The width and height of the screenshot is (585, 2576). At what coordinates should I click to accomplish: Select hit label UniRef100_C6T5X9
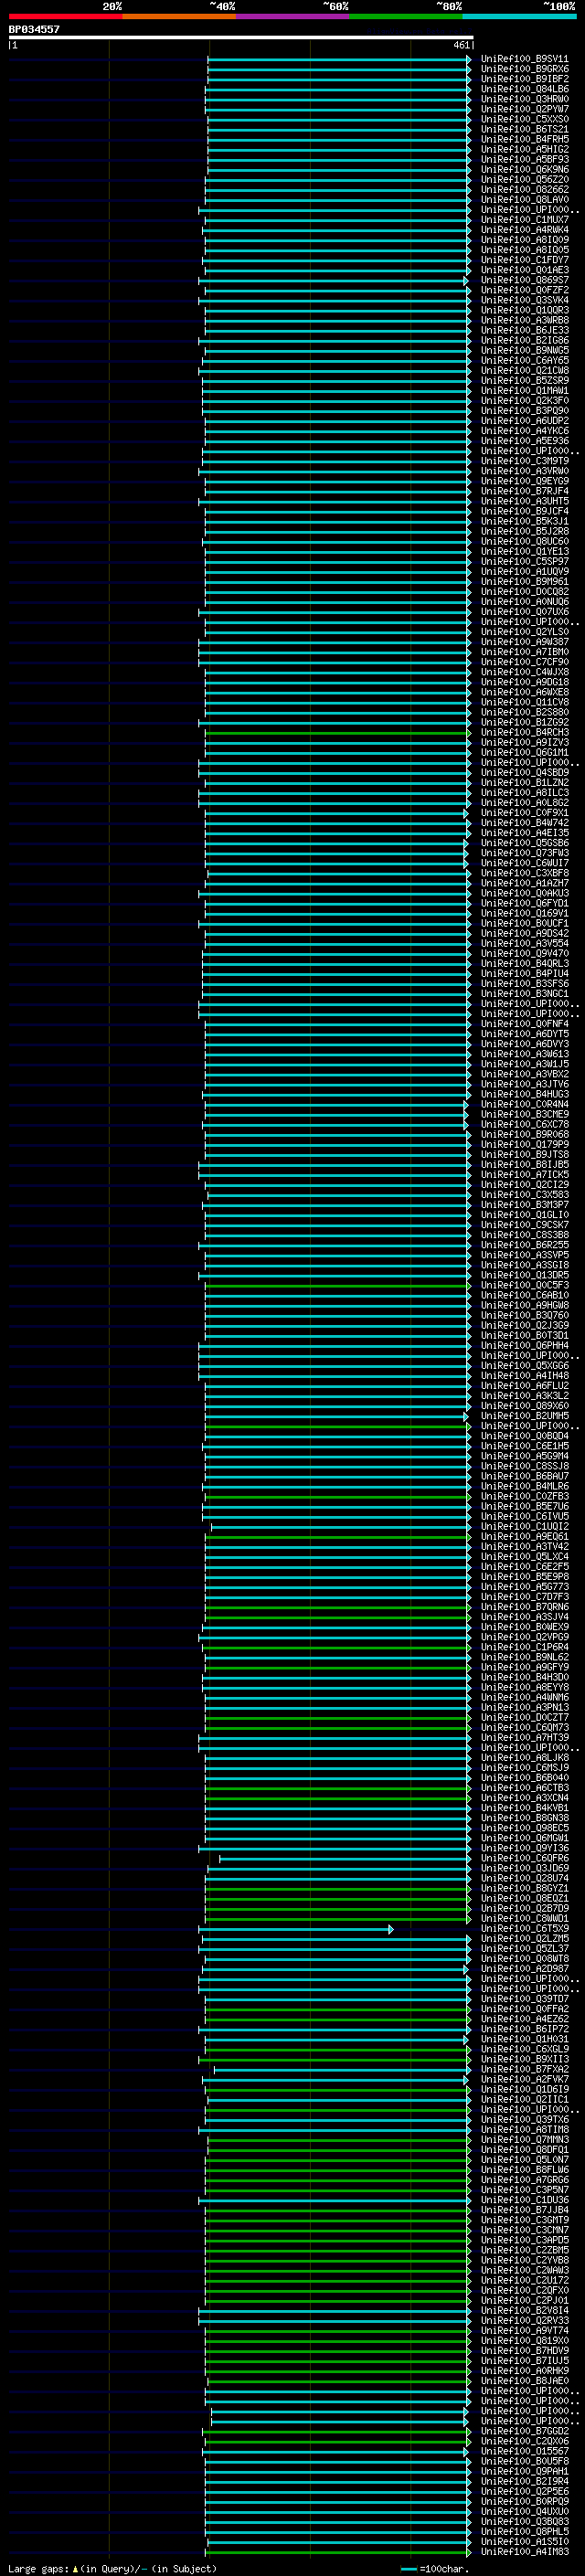[524, 1929]
